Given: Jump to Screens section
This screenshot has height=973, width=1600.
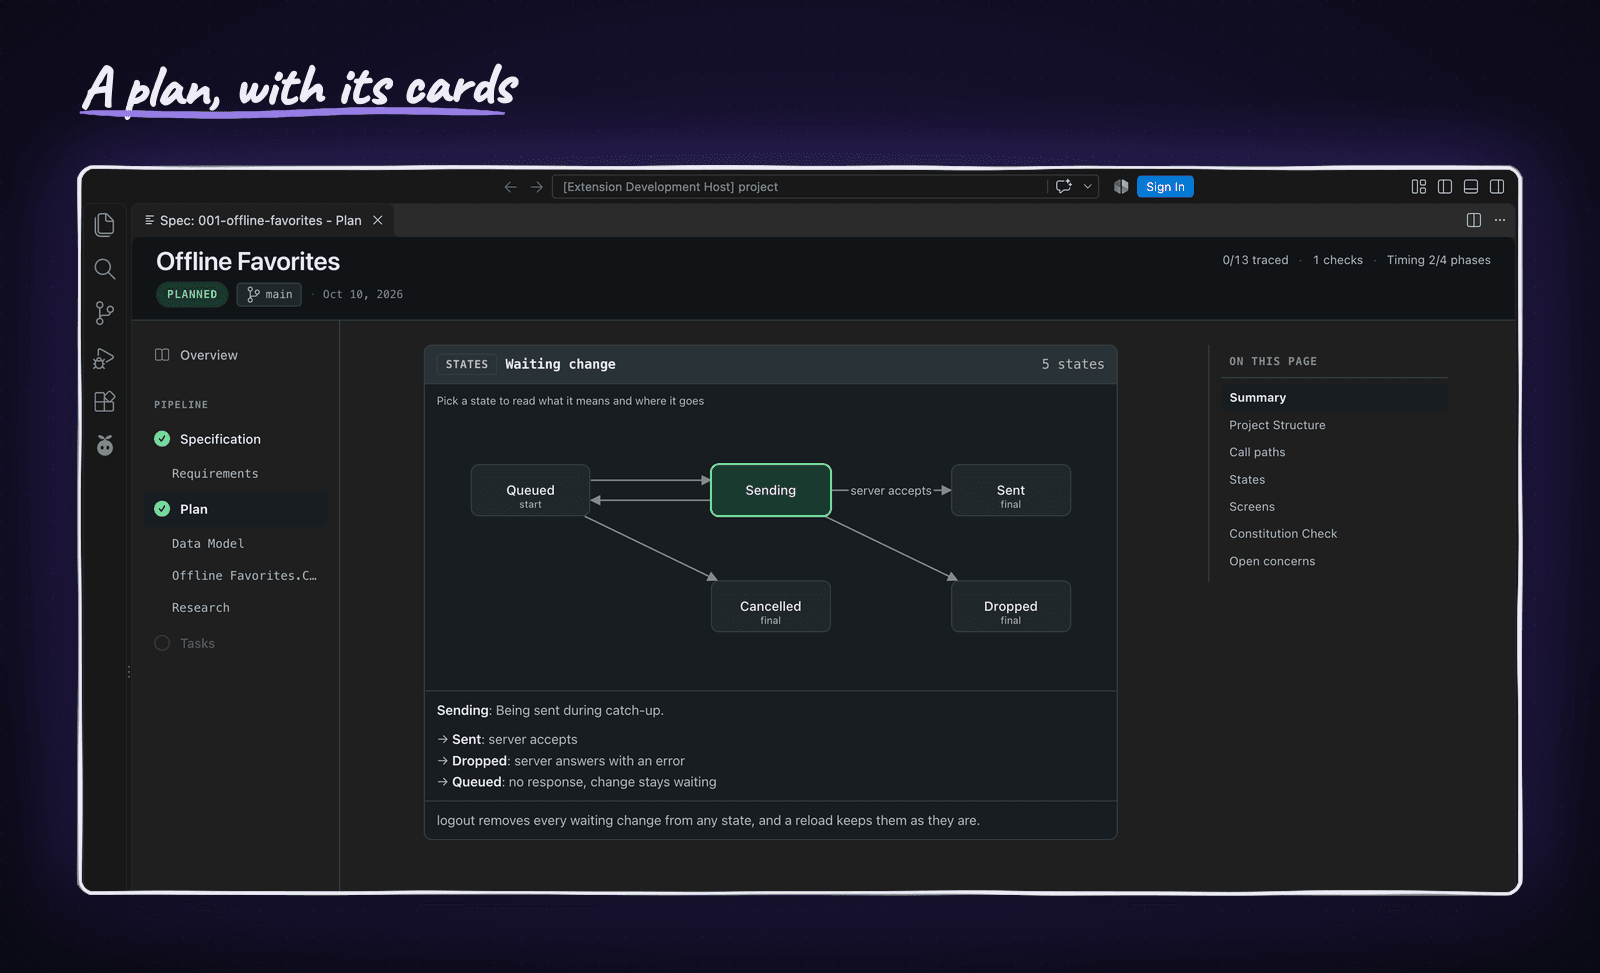Looking at the screenshot, I should tap(1252, 507).
